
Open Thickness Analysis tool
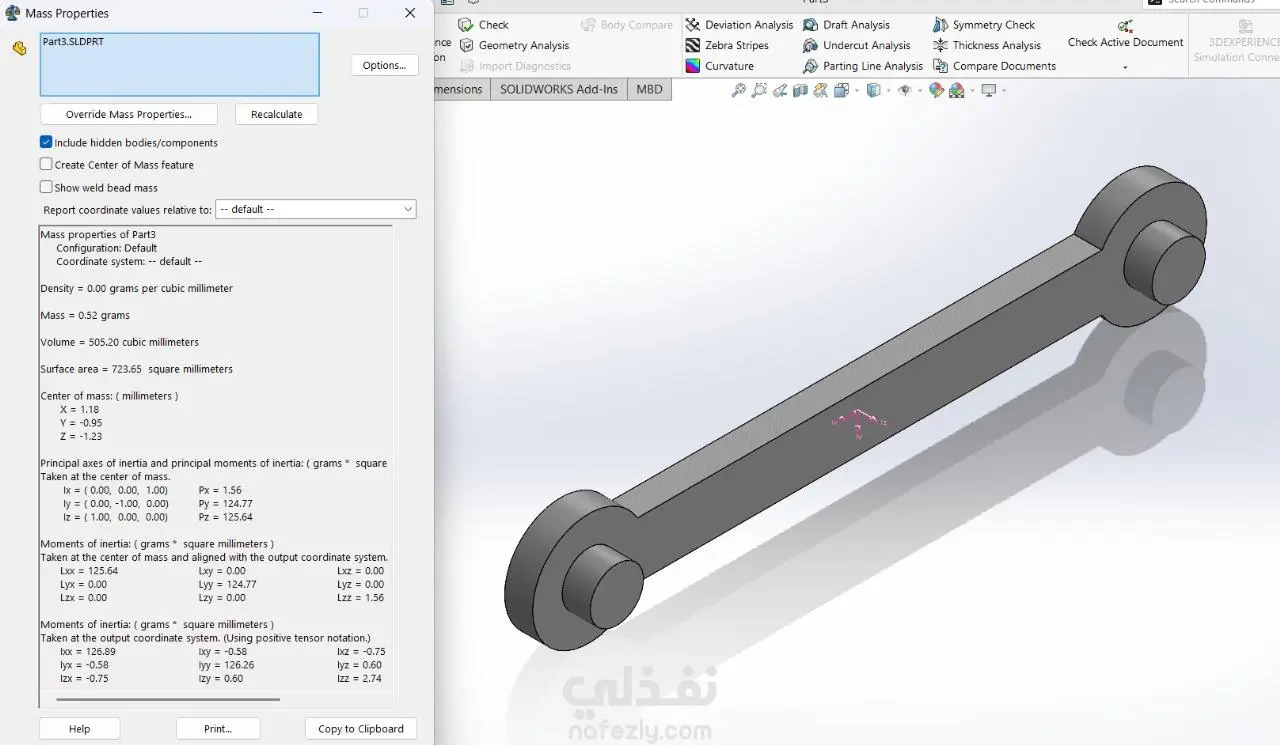[987, 45]
